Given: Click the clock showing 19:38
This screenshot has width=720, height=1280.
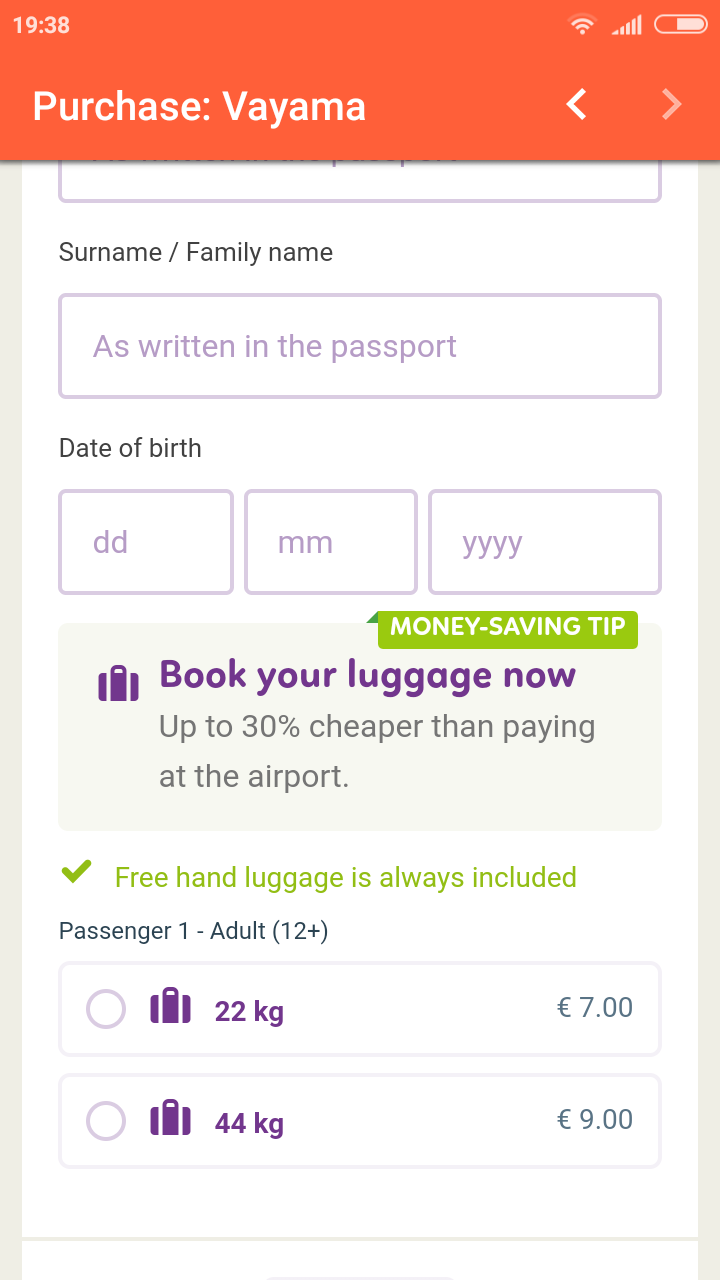Looking at the screenshot, I should (40, 24).
